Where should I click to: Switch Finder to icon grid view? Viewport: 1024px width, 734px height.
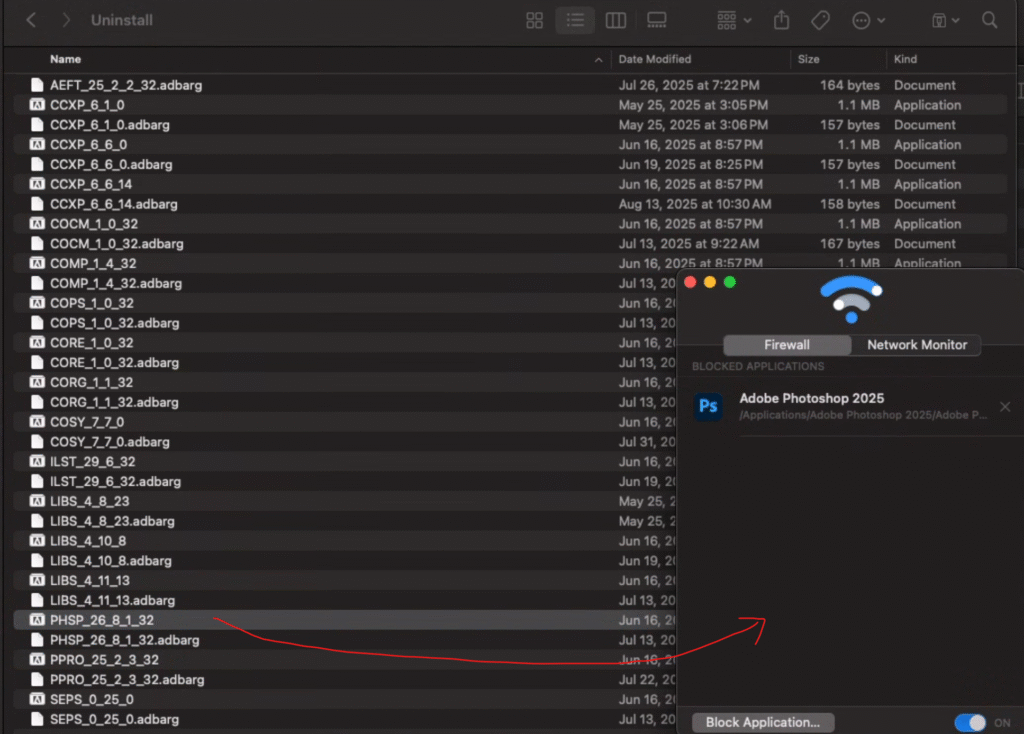[534, 20]
